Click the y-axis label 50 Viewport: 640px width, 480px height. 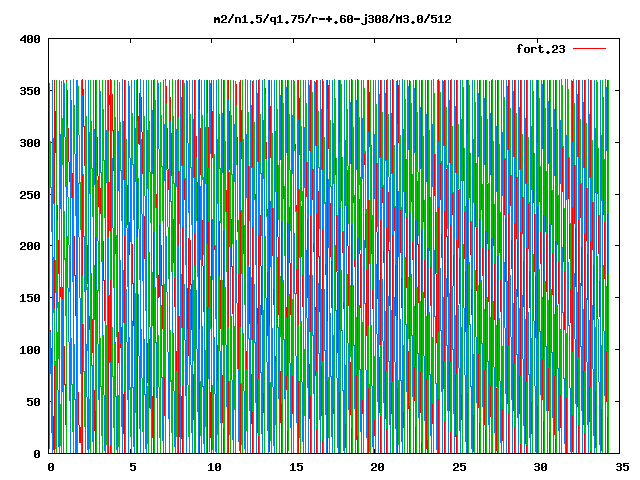[x=34, y=402]
